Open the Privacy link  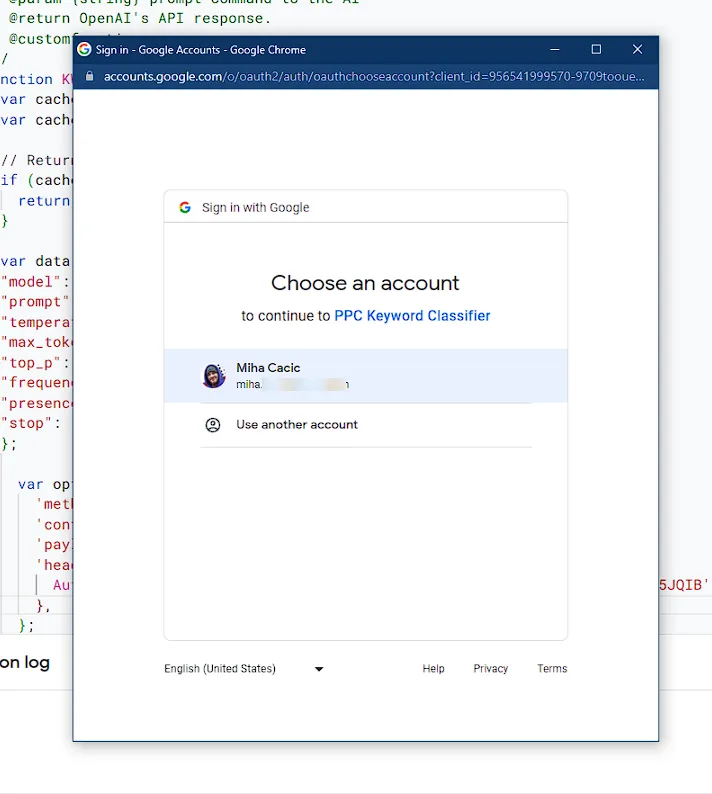click(491, 668)
